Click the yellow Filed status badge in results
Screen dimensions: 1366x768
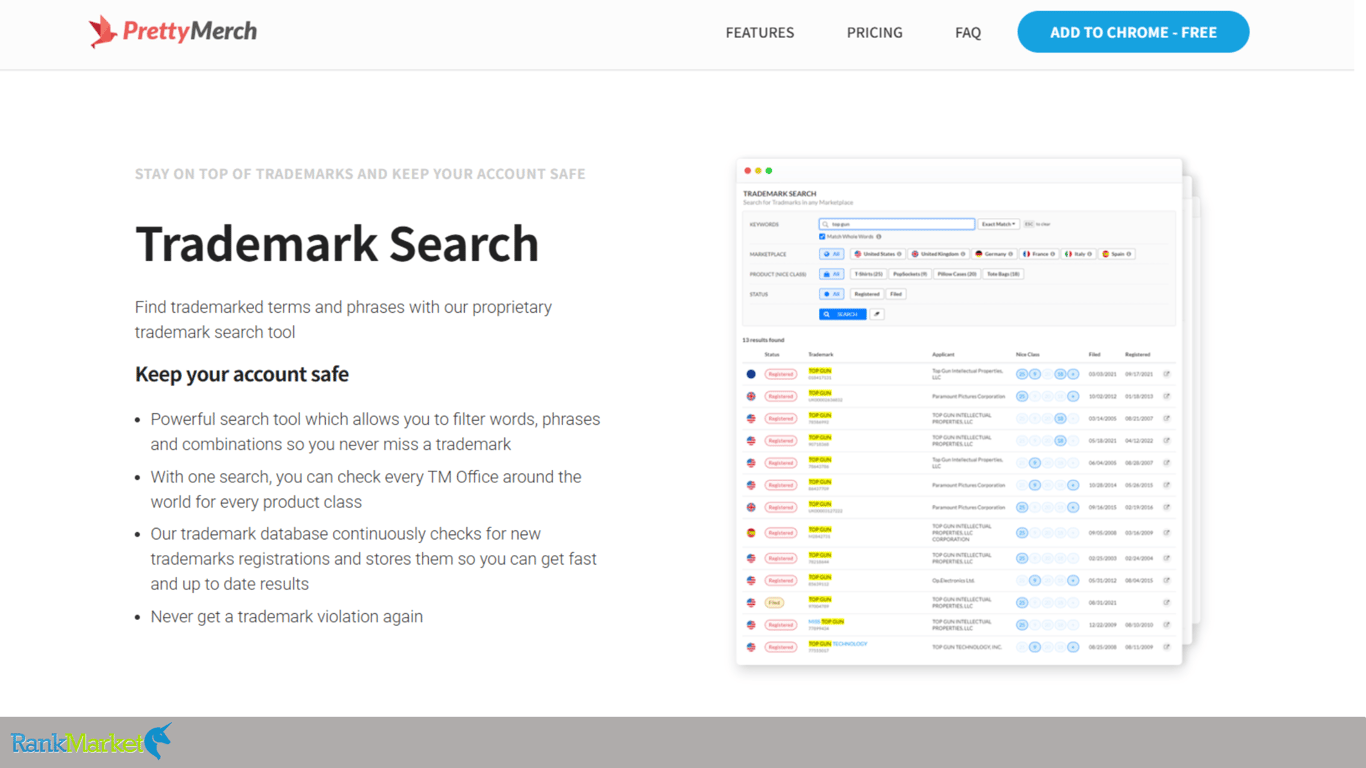774,603
